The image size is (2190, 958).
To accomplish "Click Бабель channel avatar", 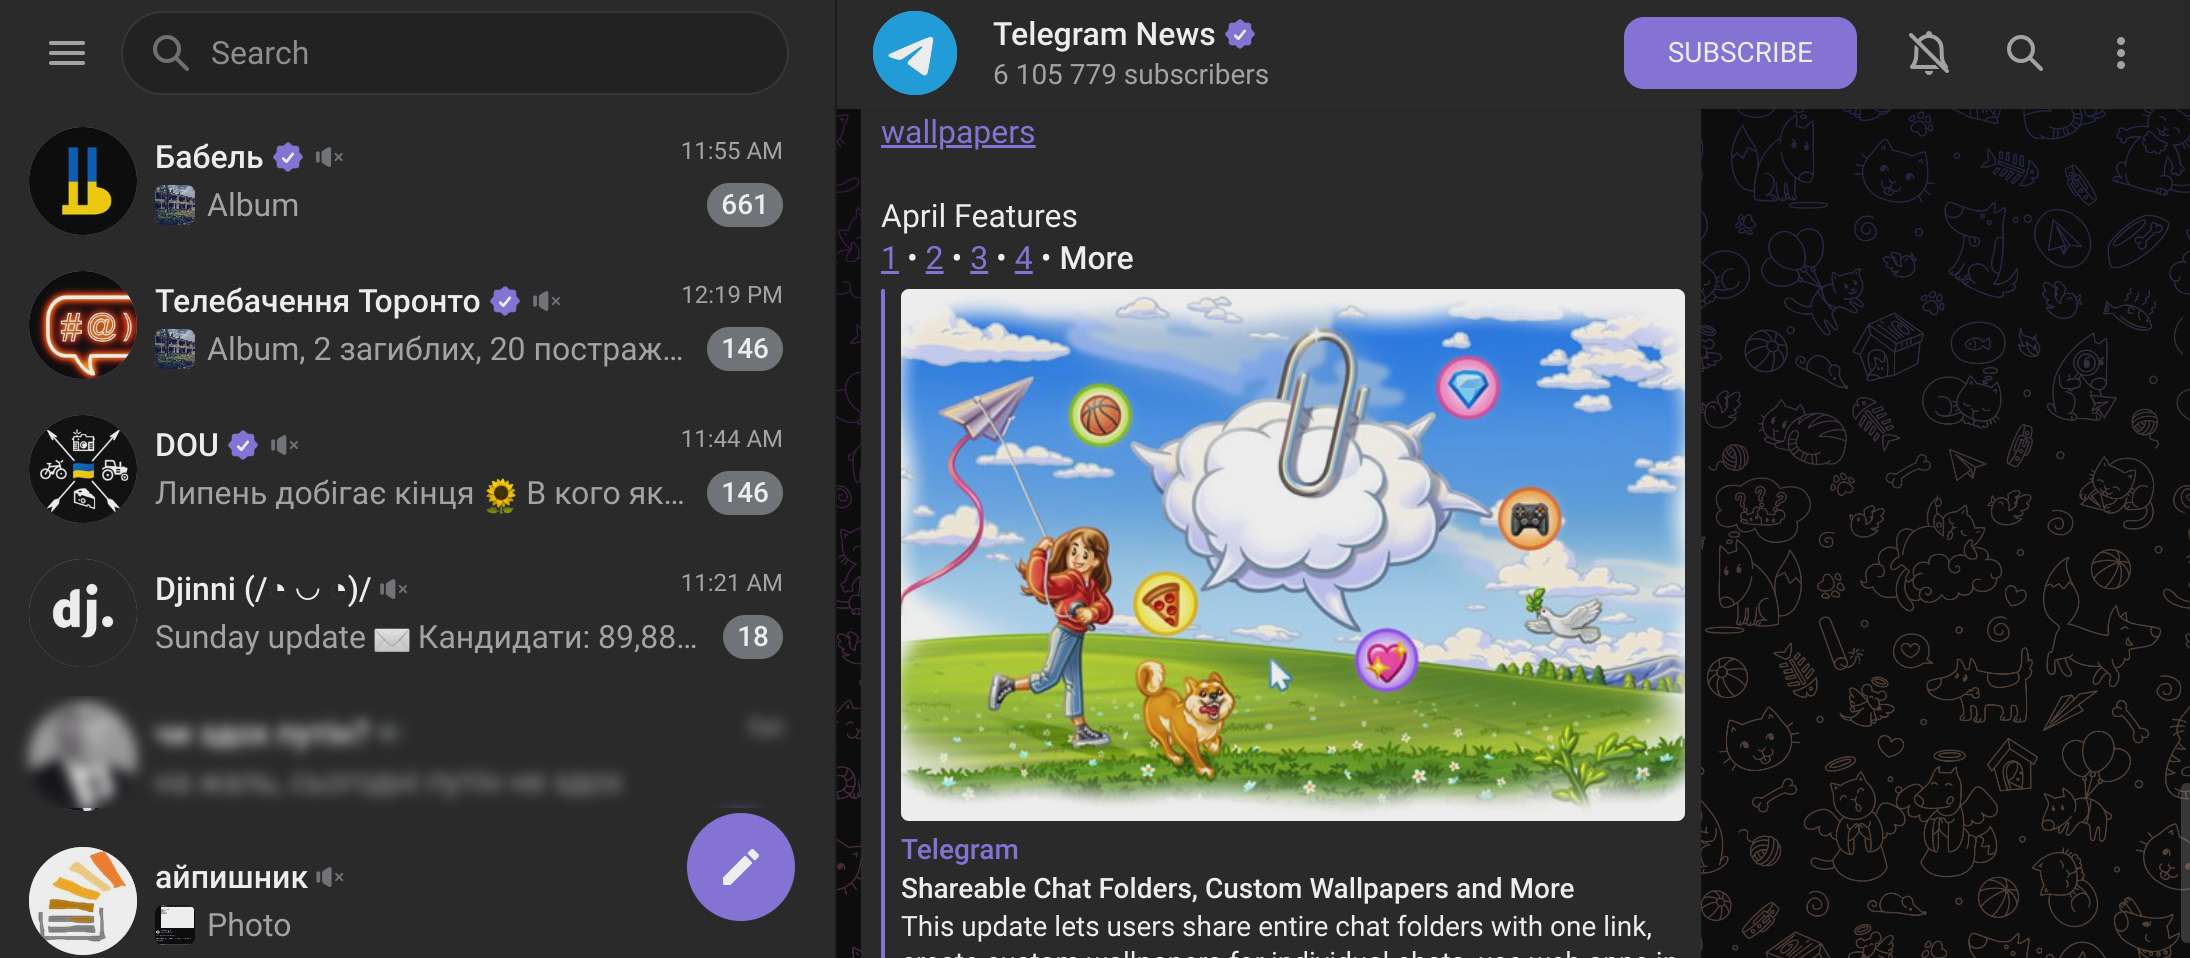I will [83, 181].
